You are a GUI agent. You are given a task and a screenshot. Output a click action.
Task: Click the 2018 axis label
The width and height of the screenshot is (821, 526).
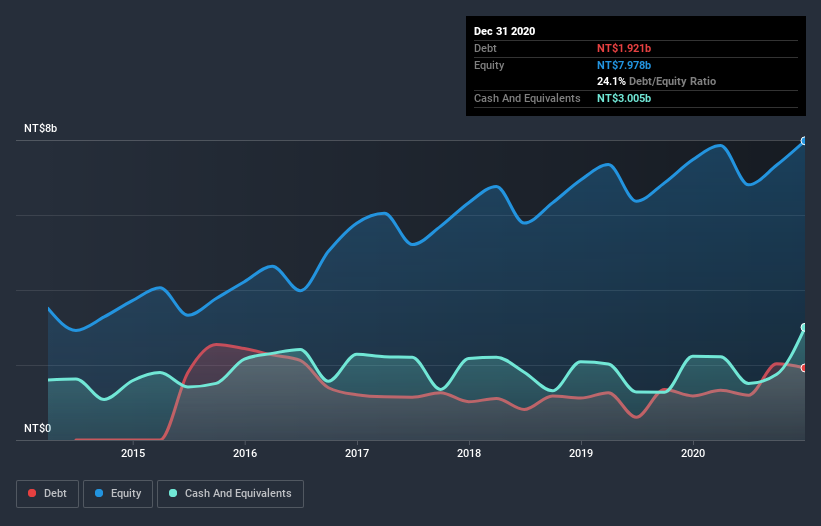[469, 453]
